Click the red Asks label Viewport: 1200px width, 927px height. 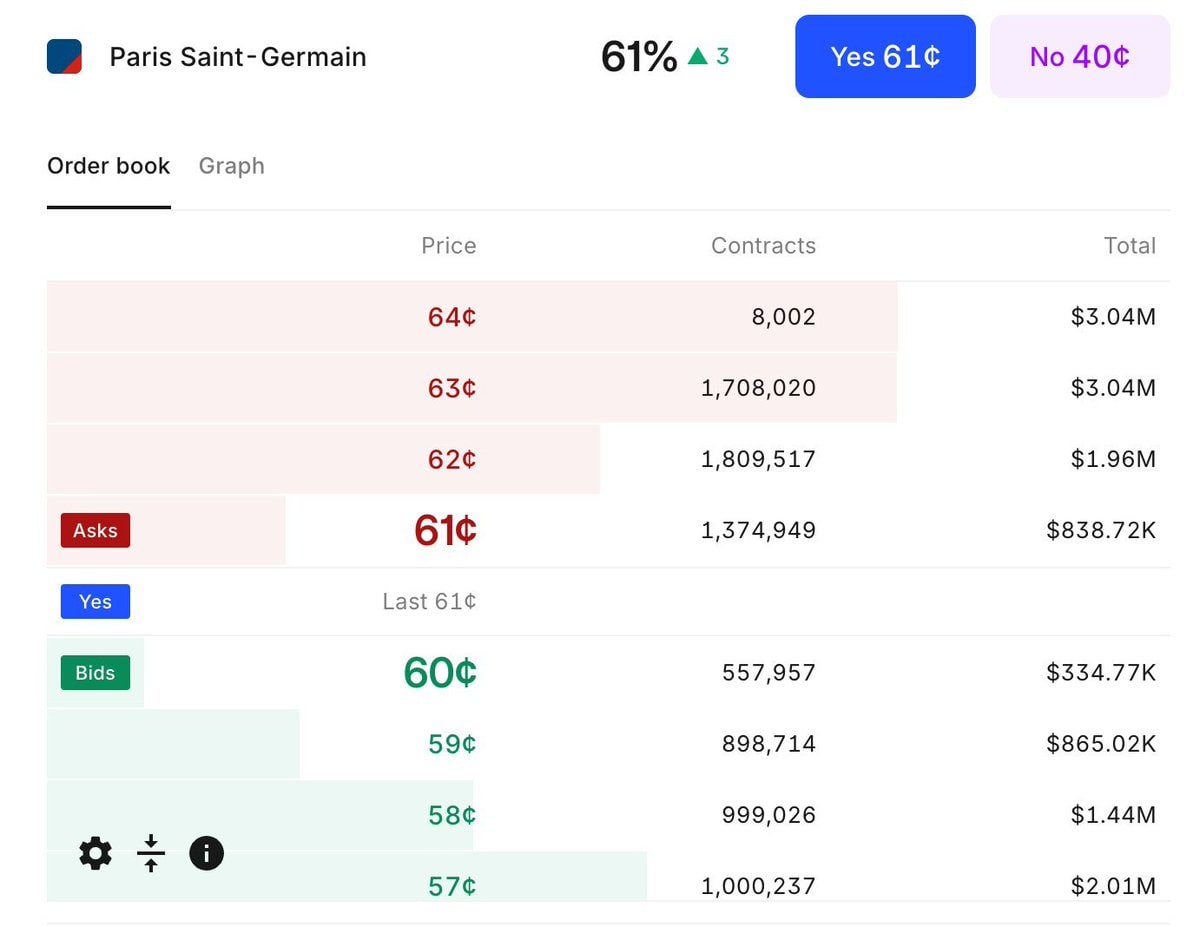pos(95,531)
